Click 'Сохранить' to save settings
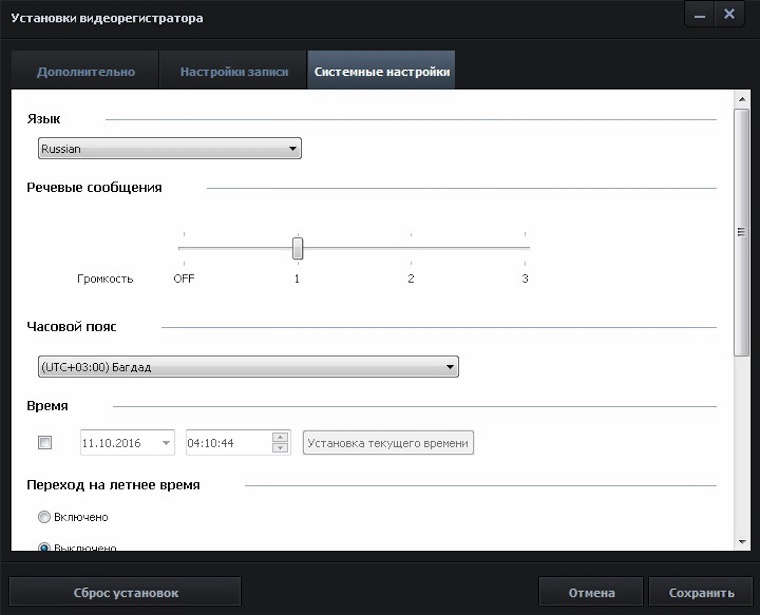The height and width of the screenshot is (615, 760). [700, 593]
